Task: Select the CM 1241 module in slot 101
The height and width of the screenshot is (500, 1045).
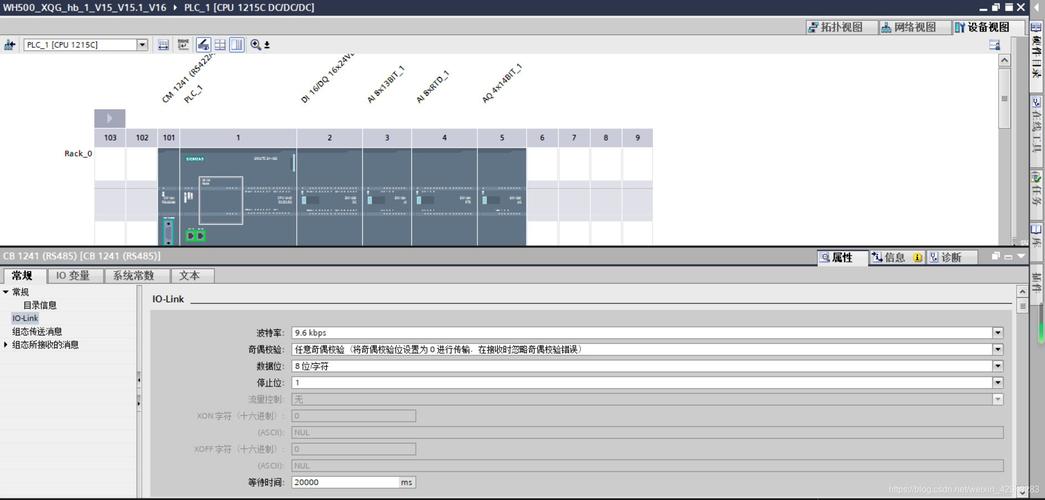Action: tap(169, 197)
